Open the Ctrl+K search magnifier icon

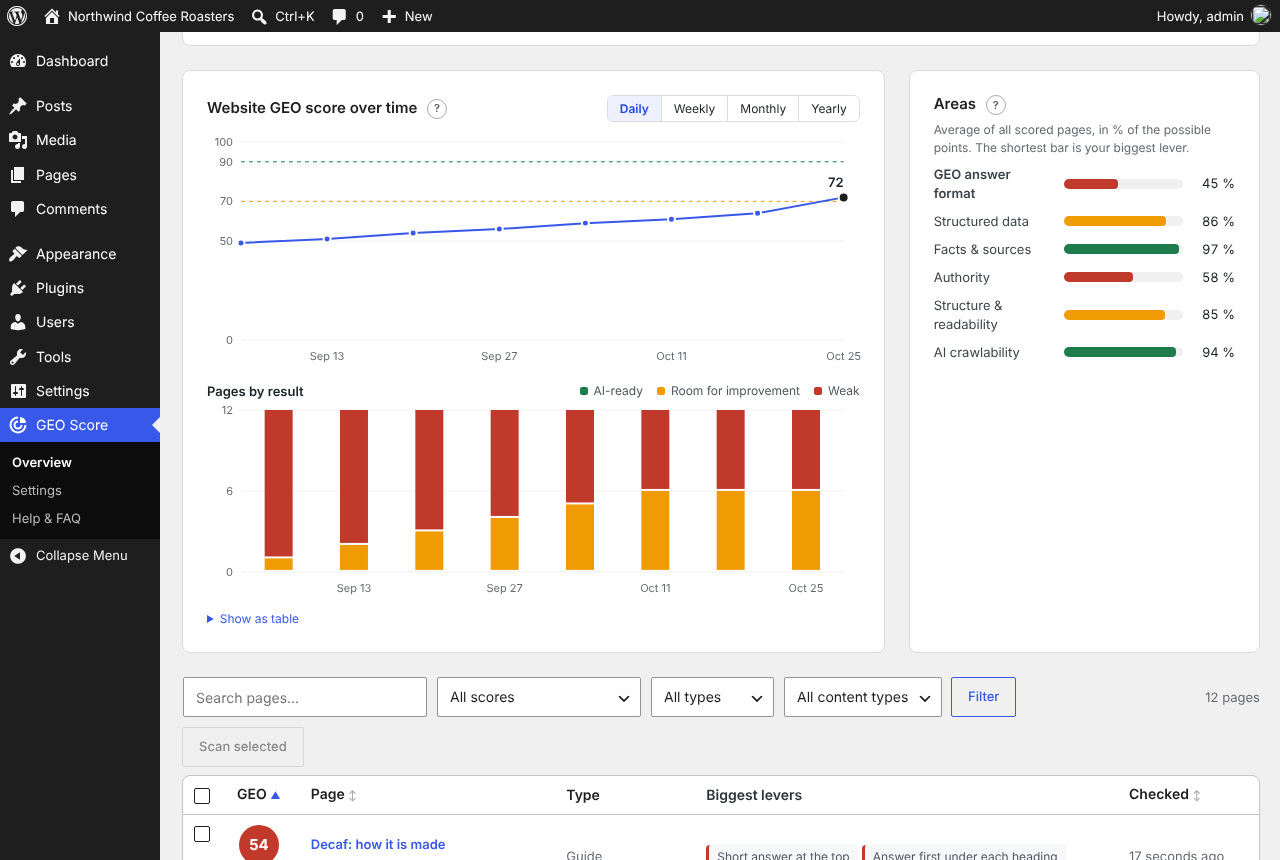(259, 16)
